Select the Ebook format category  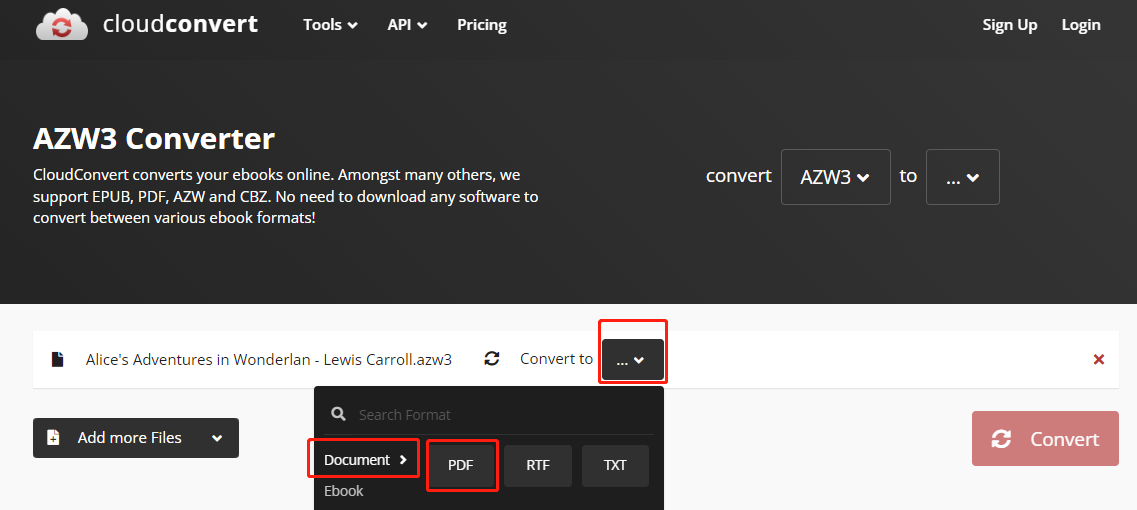tap(344, 491)
